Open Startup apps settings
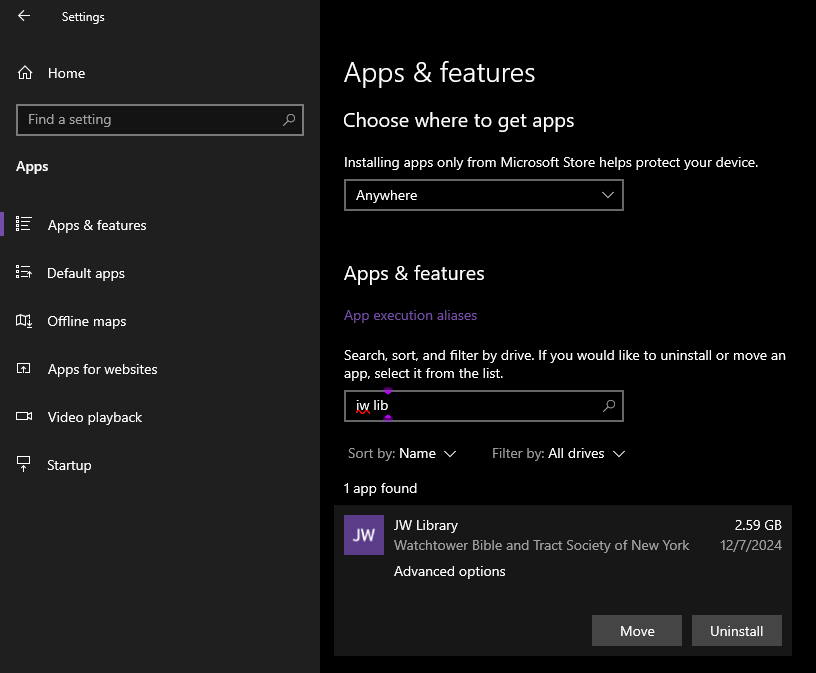Screen dimensions: 816x673 [69, 465]
